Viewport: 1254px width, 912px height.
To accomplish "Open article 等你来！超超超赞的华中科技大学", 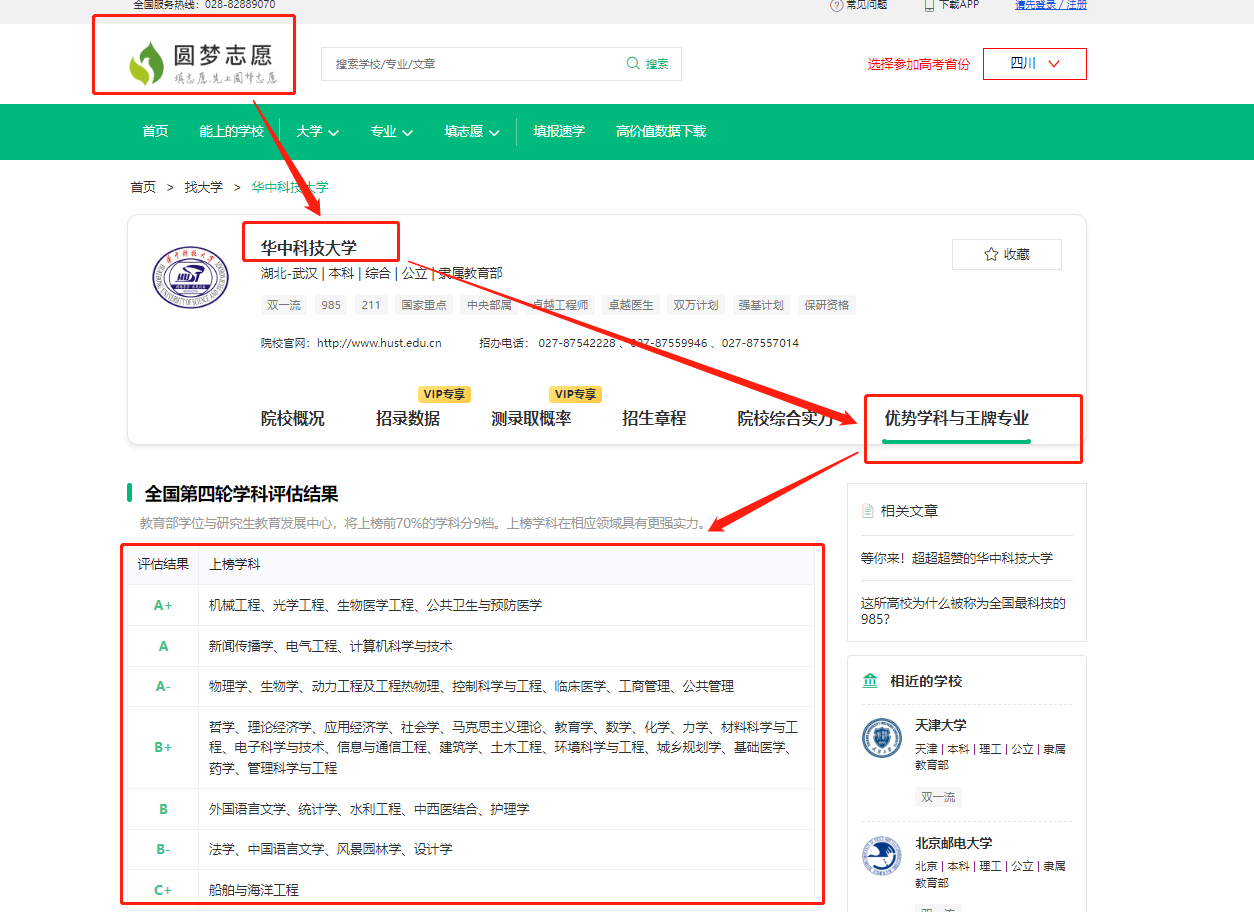I will tap(957, 558).
